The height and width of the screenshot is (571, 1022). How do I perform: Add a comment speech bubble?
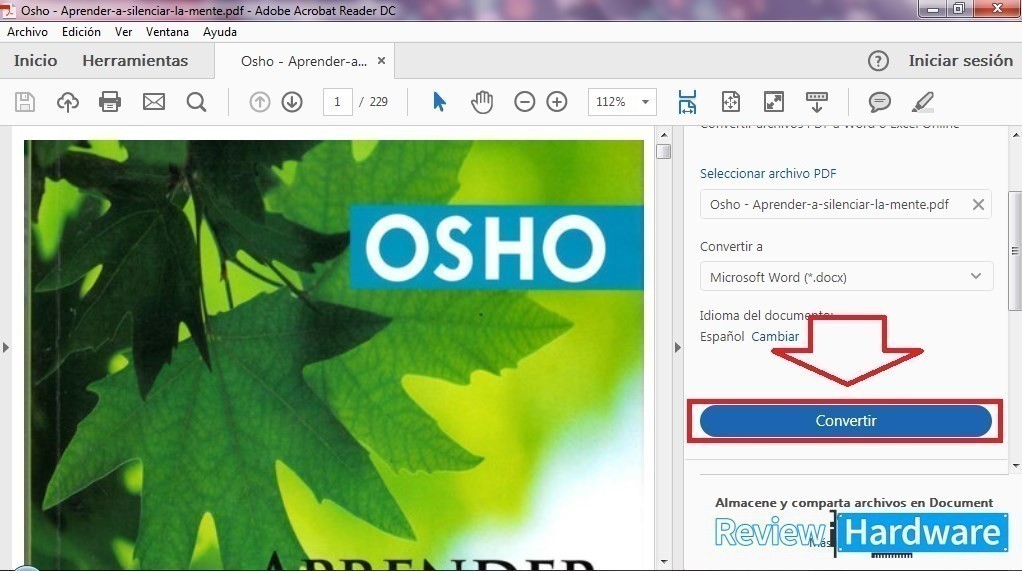pyautogui.click(x=879, y=102)
